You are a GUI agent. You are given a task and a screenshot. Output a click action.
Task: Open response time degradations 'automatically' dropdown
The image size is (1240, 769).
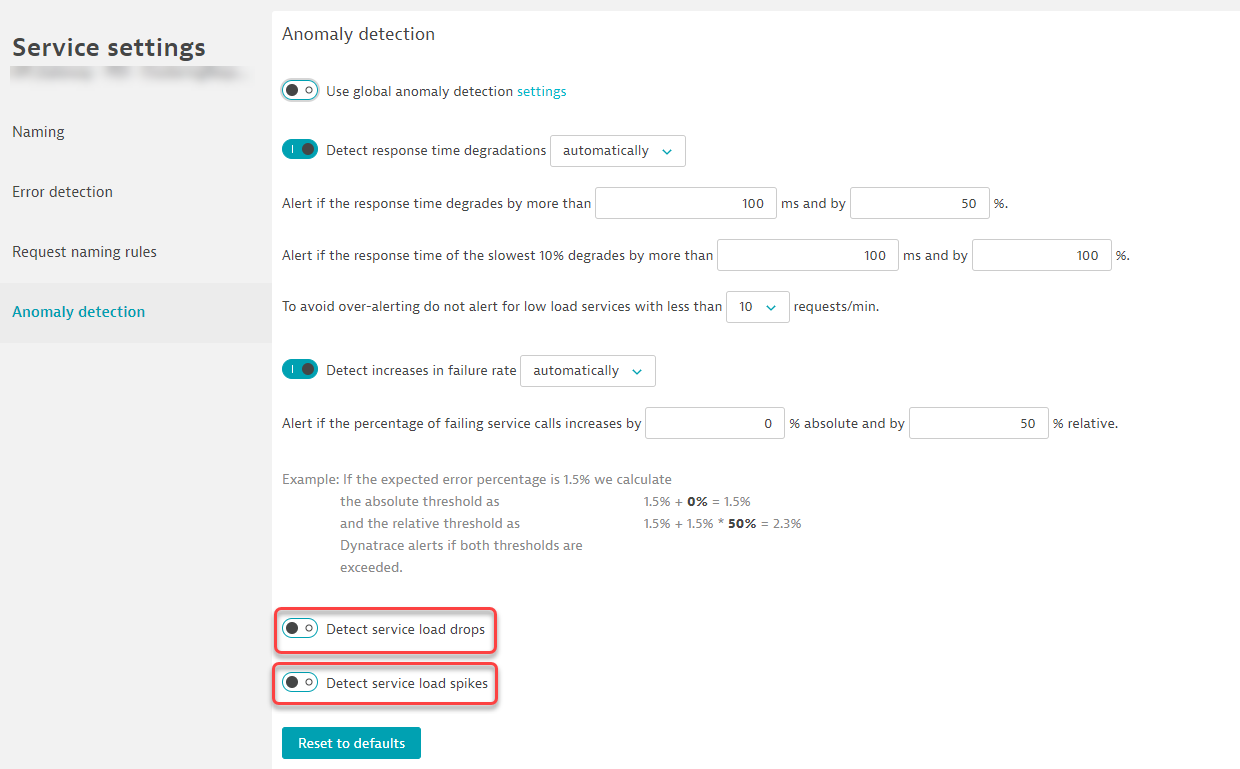pyautogui.click(x=617, y=151)
